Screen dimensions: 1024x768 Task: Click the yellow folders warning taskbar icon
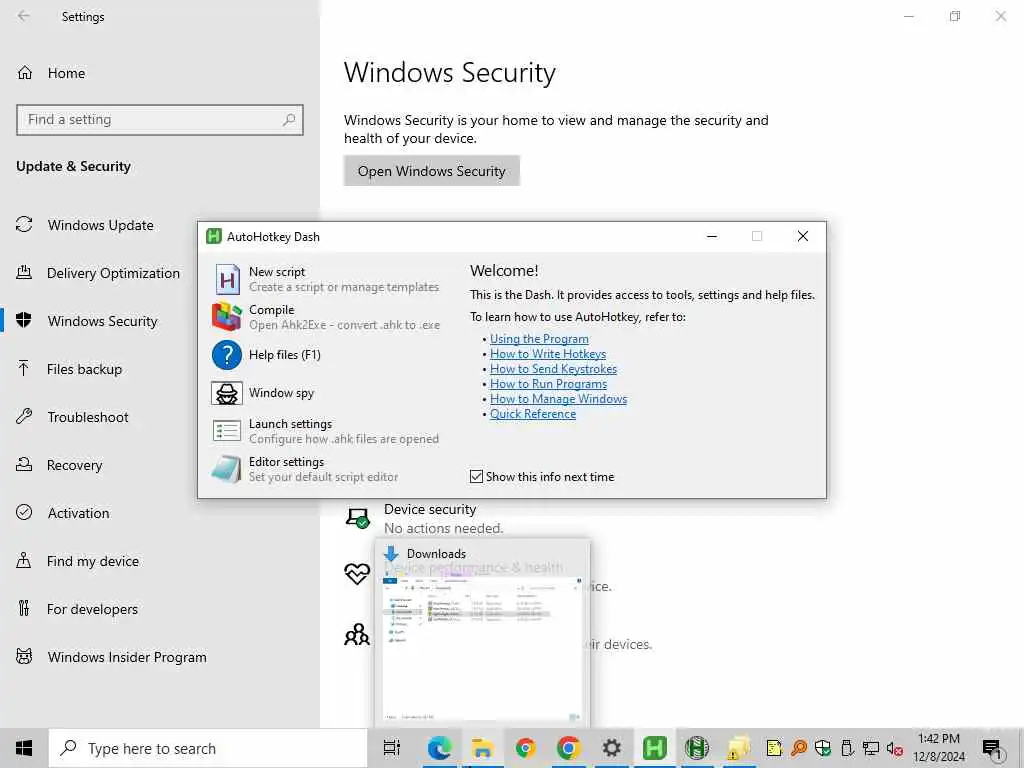(x=739, y=748)
